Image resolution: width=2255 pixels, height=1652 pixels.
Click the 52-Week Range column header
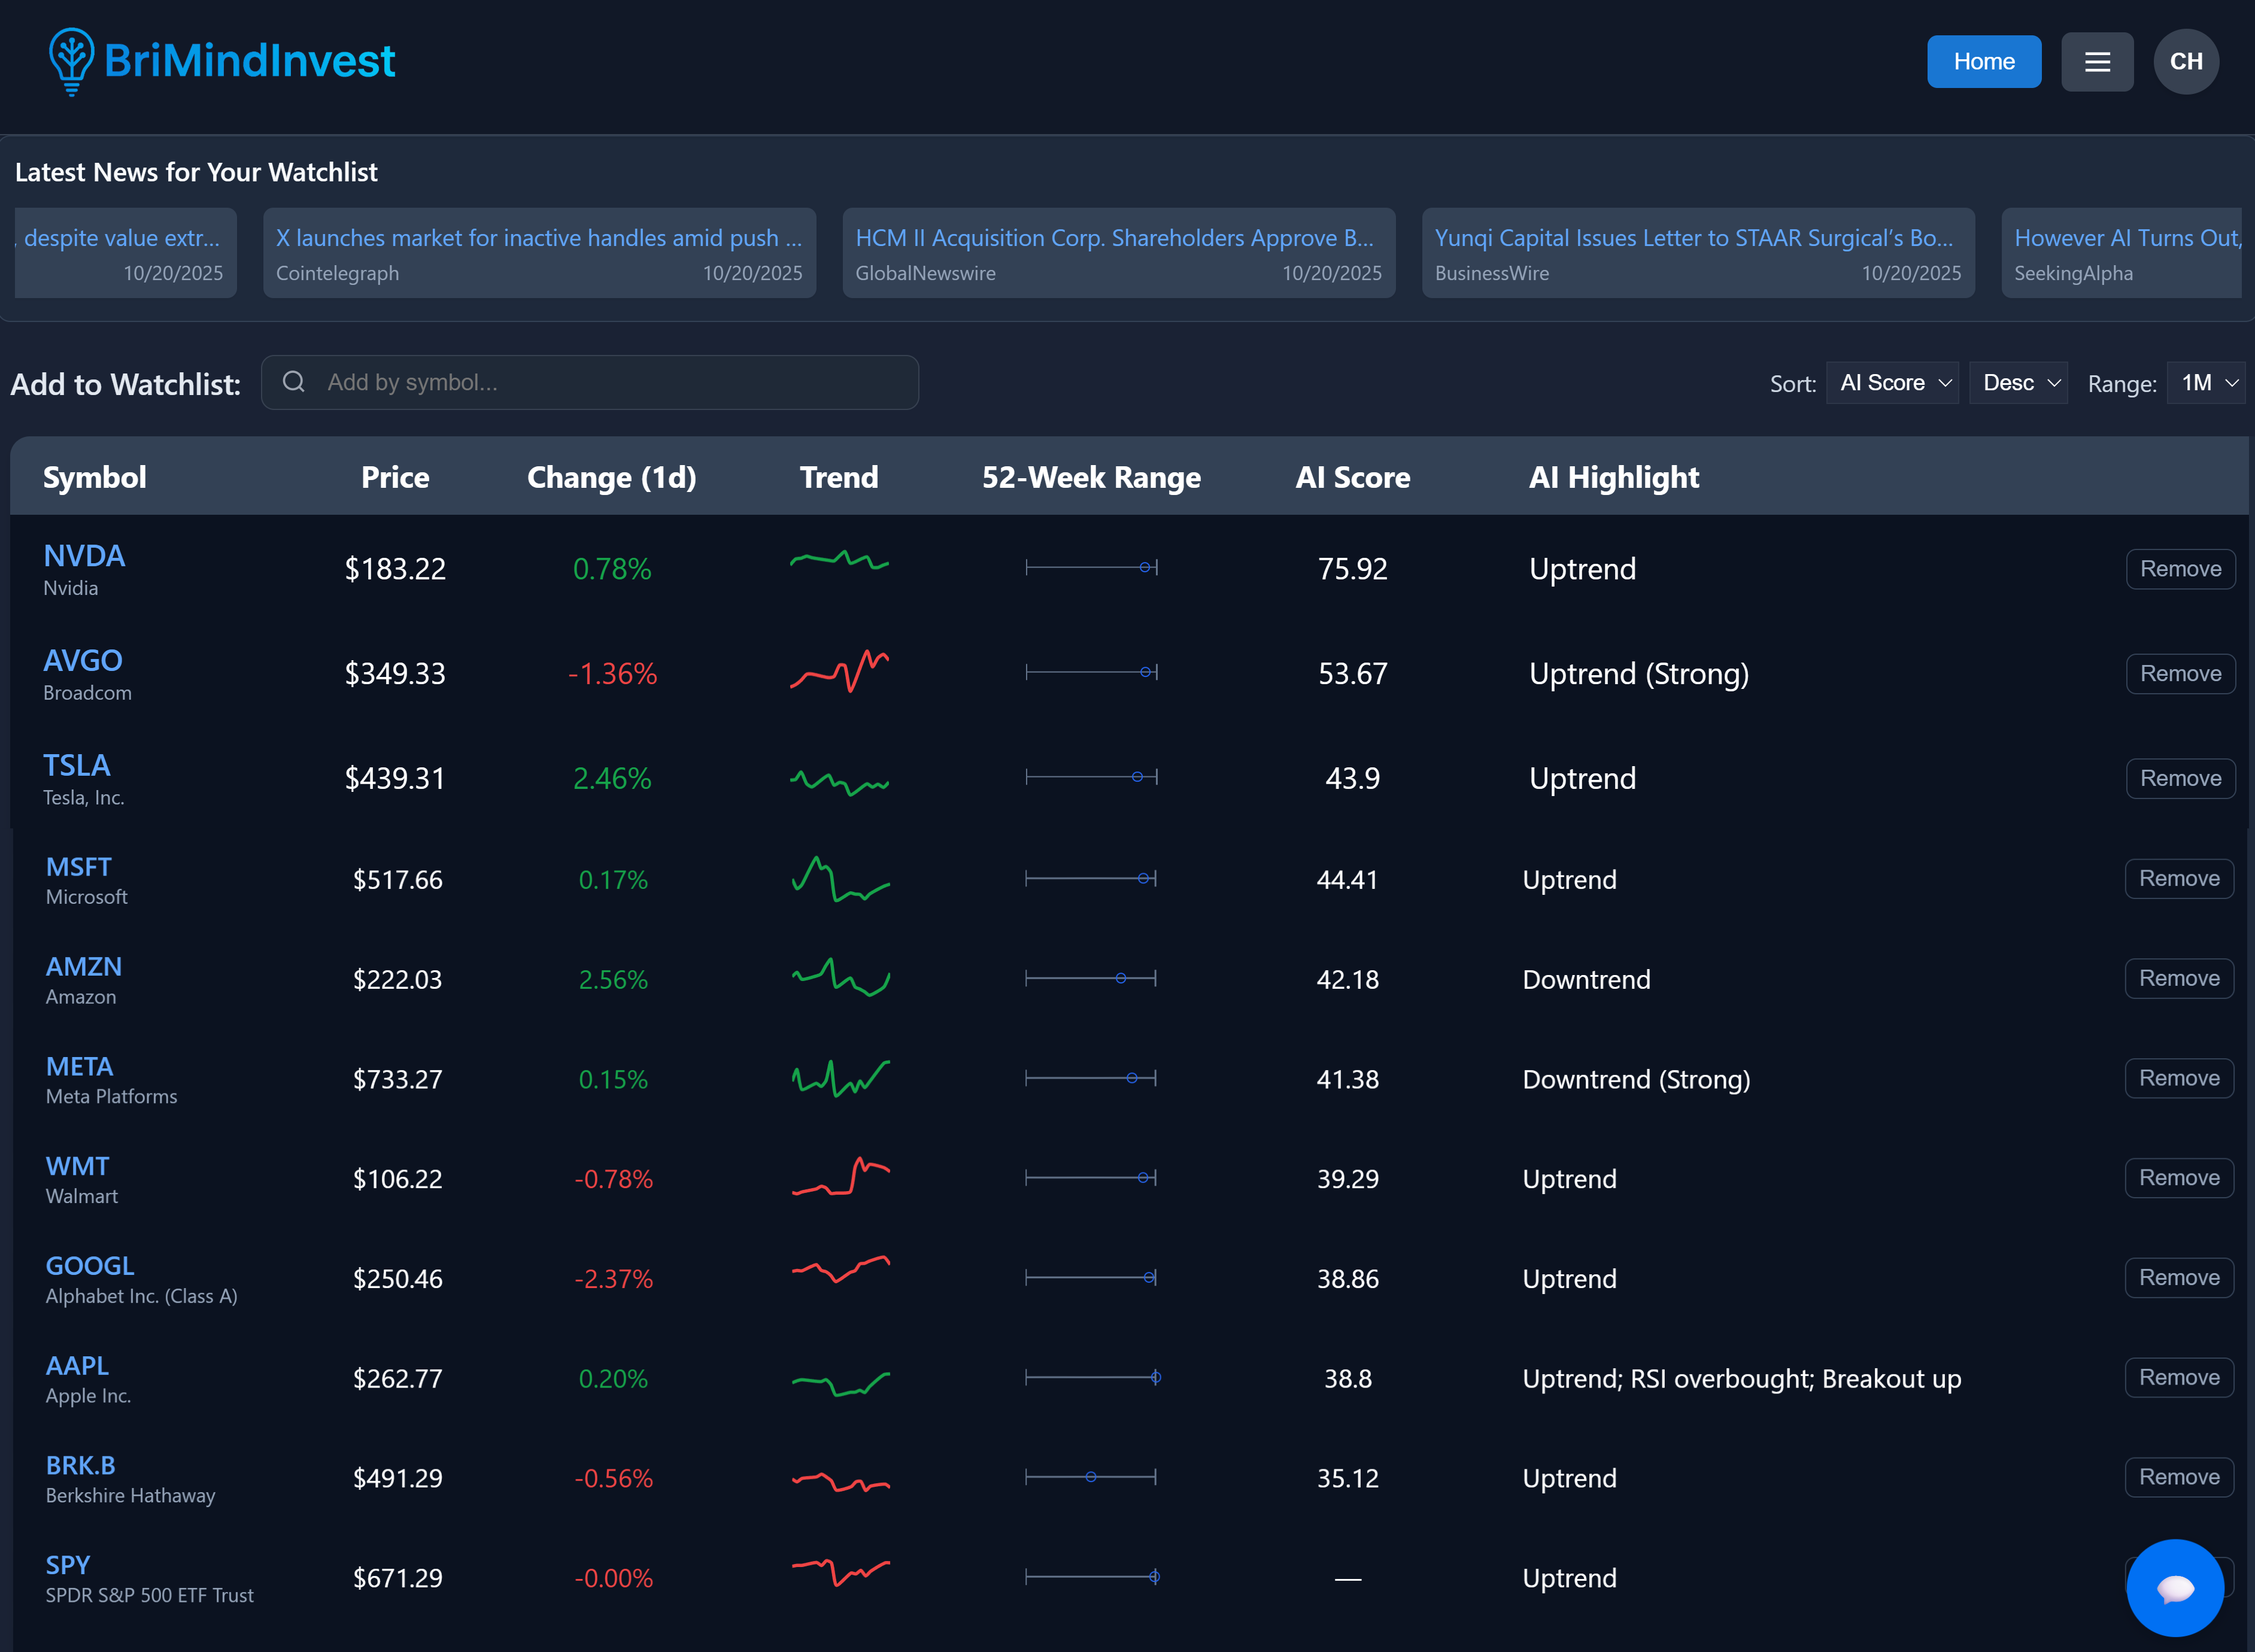[x=1091, y=477]
